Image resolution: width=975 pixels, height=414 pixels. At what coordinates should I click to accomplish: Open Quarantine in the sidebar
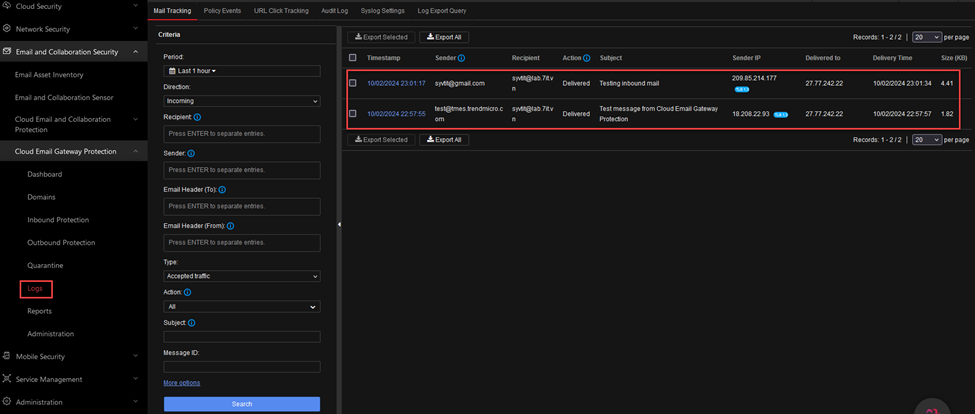[45, 265]
